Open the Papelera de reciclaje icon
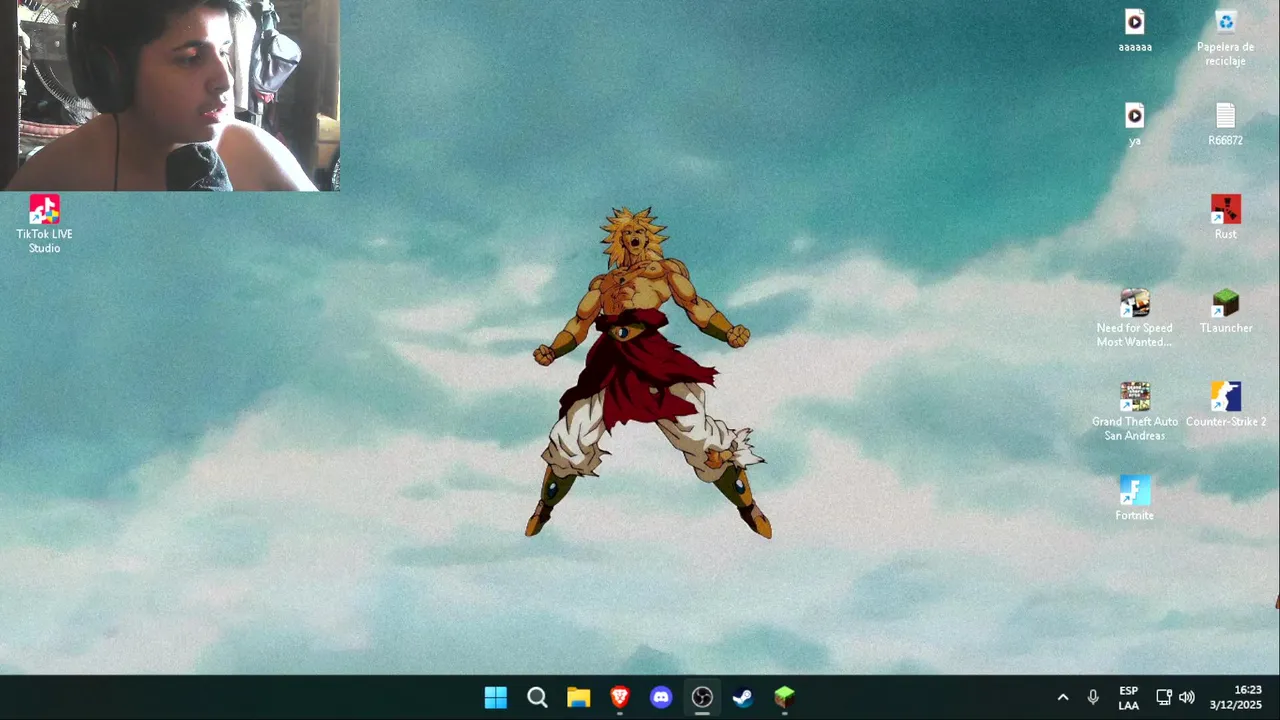Screen dimensions: 1280x720 tap(1225, 38)
